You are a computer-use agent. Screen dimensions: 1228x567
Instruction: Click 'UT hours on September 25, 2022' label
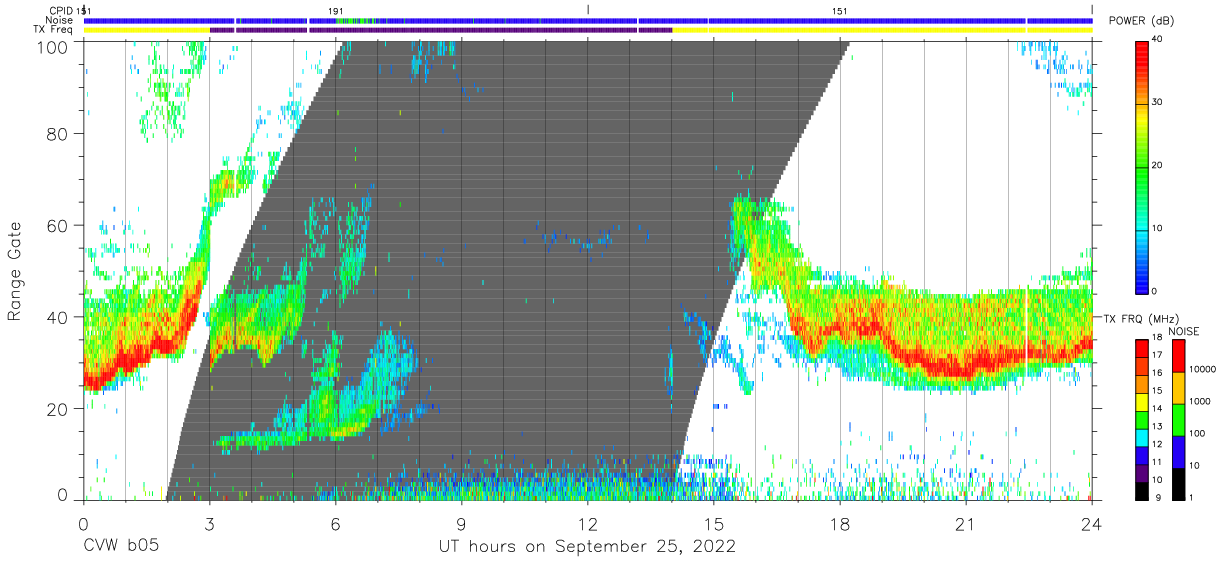tap(587, 547)
